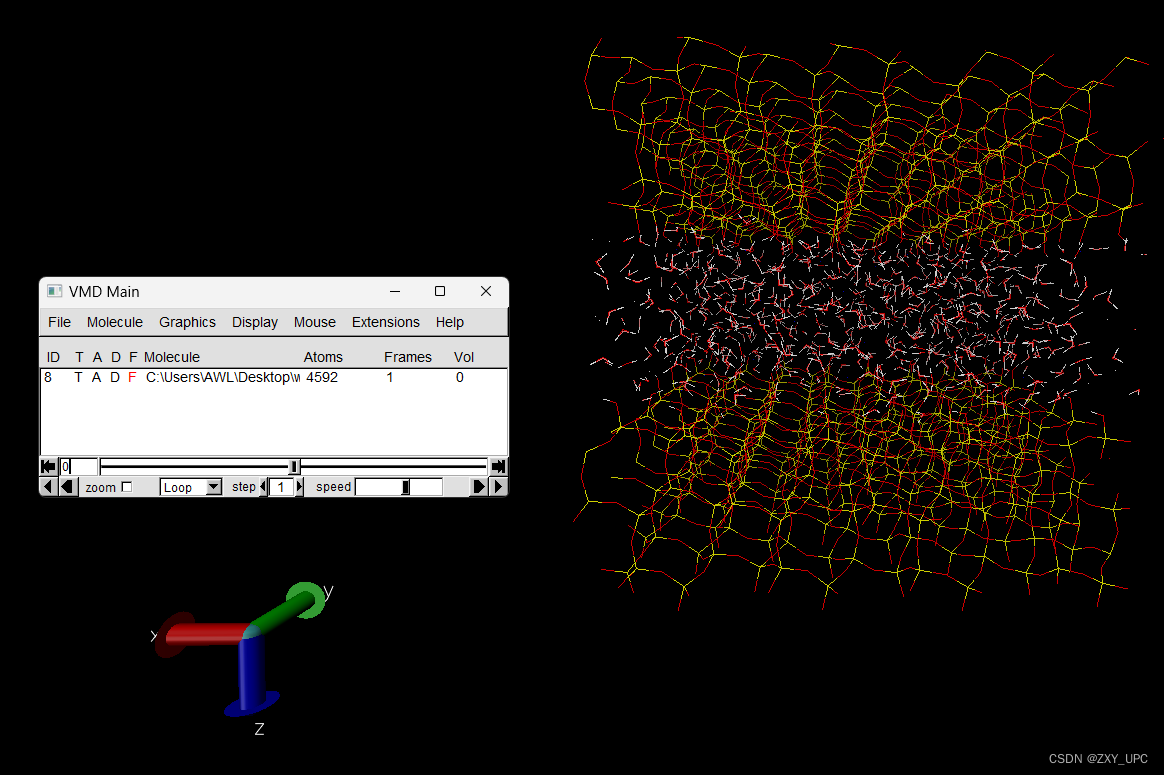Close the VMD Main window

(x=486, y=291)
